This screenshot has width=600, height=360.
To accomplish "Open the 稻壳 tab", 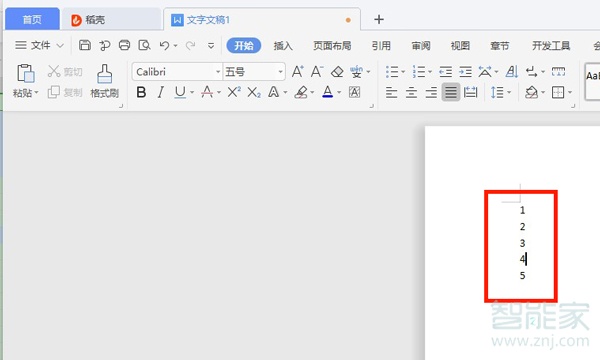I will point(111,20).
